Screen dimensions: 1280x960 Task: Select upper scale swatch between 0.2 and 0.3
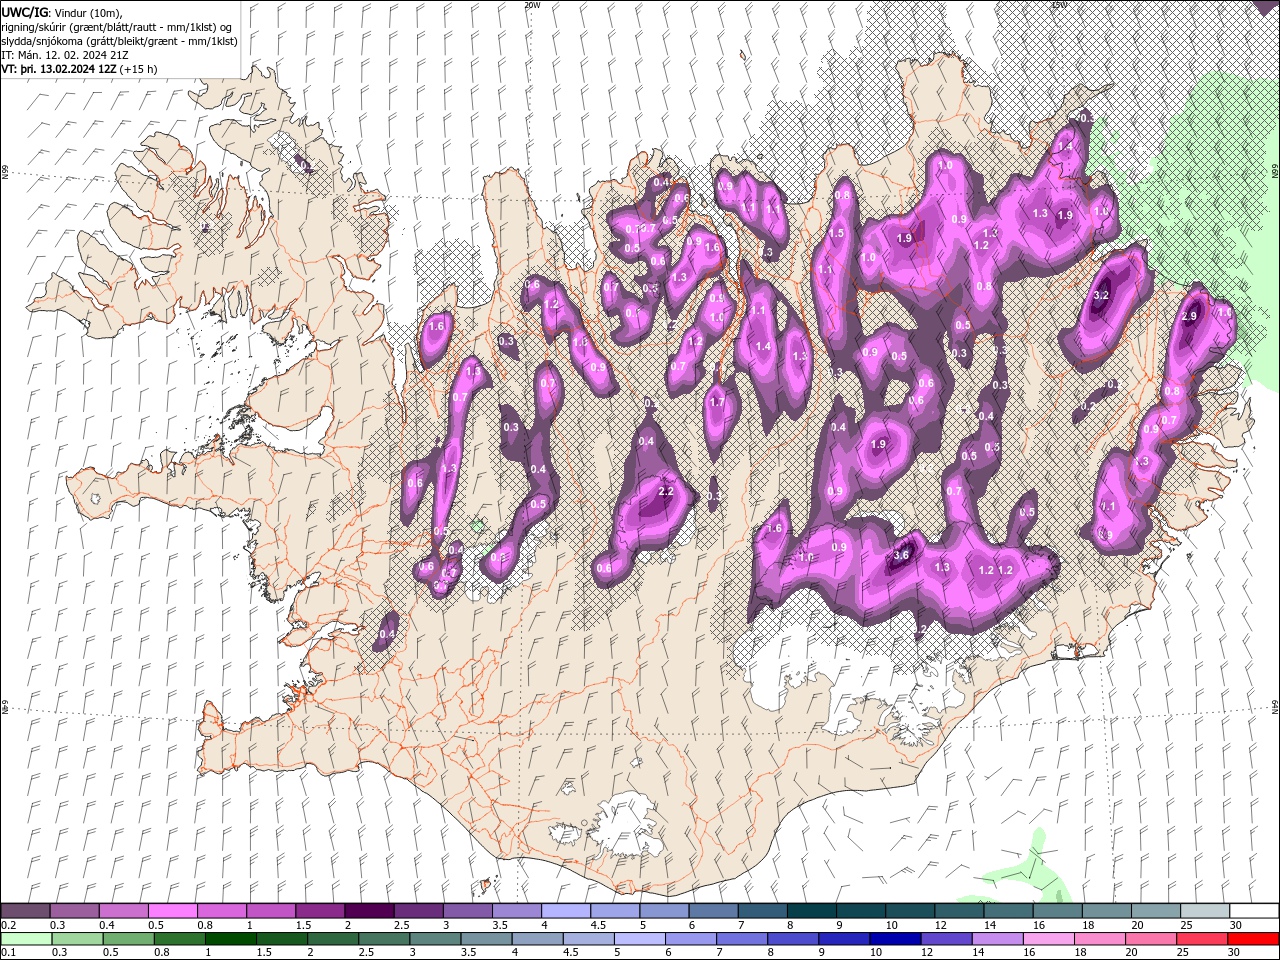[x=25, y=911]
